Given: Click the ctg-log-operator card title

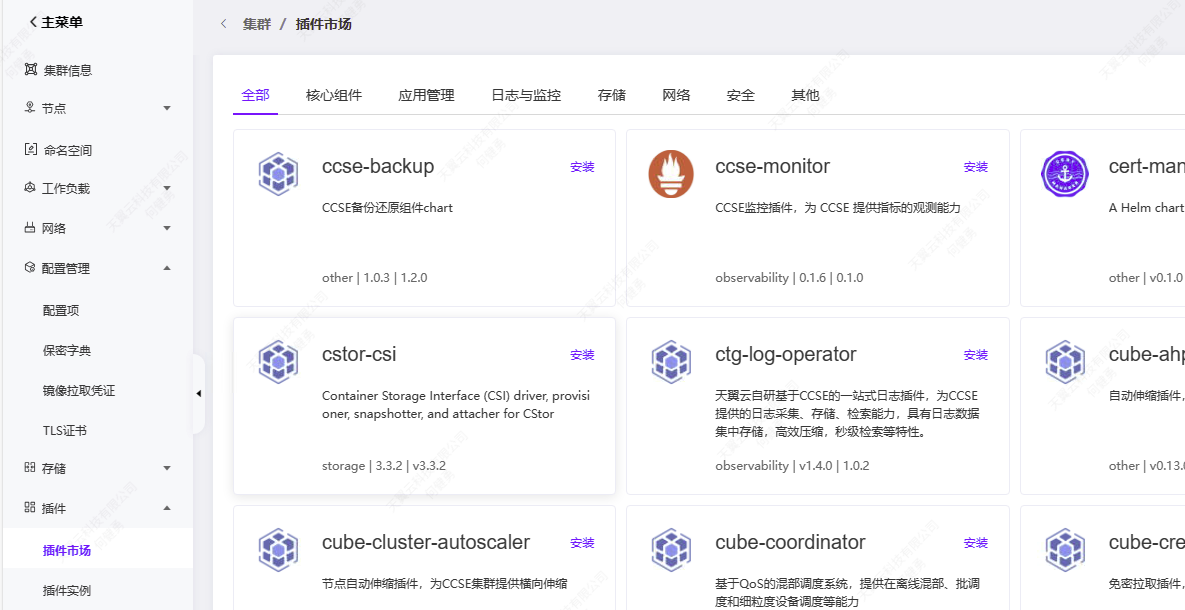Looking at the screenshot, I should [786, 354].
